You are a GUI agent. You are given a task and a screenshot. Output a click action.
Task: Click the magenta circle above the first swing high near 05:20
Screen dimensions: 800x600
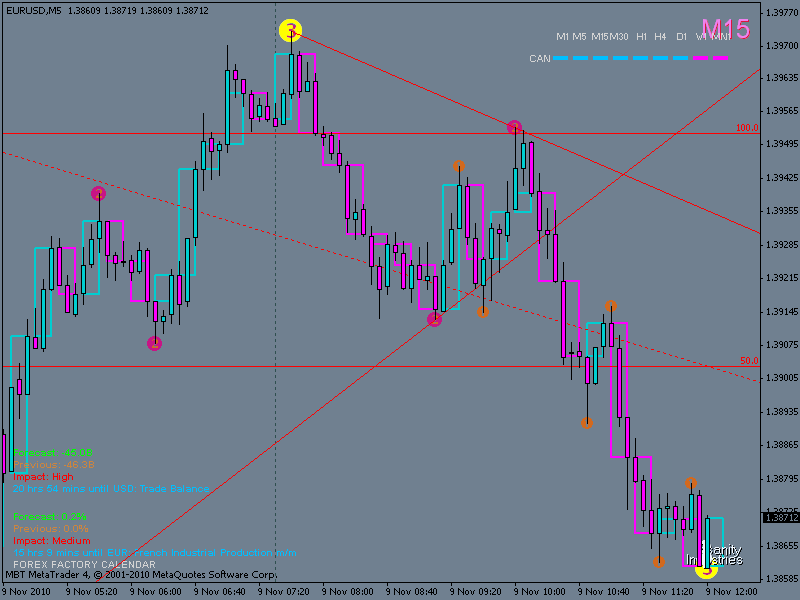98,193
